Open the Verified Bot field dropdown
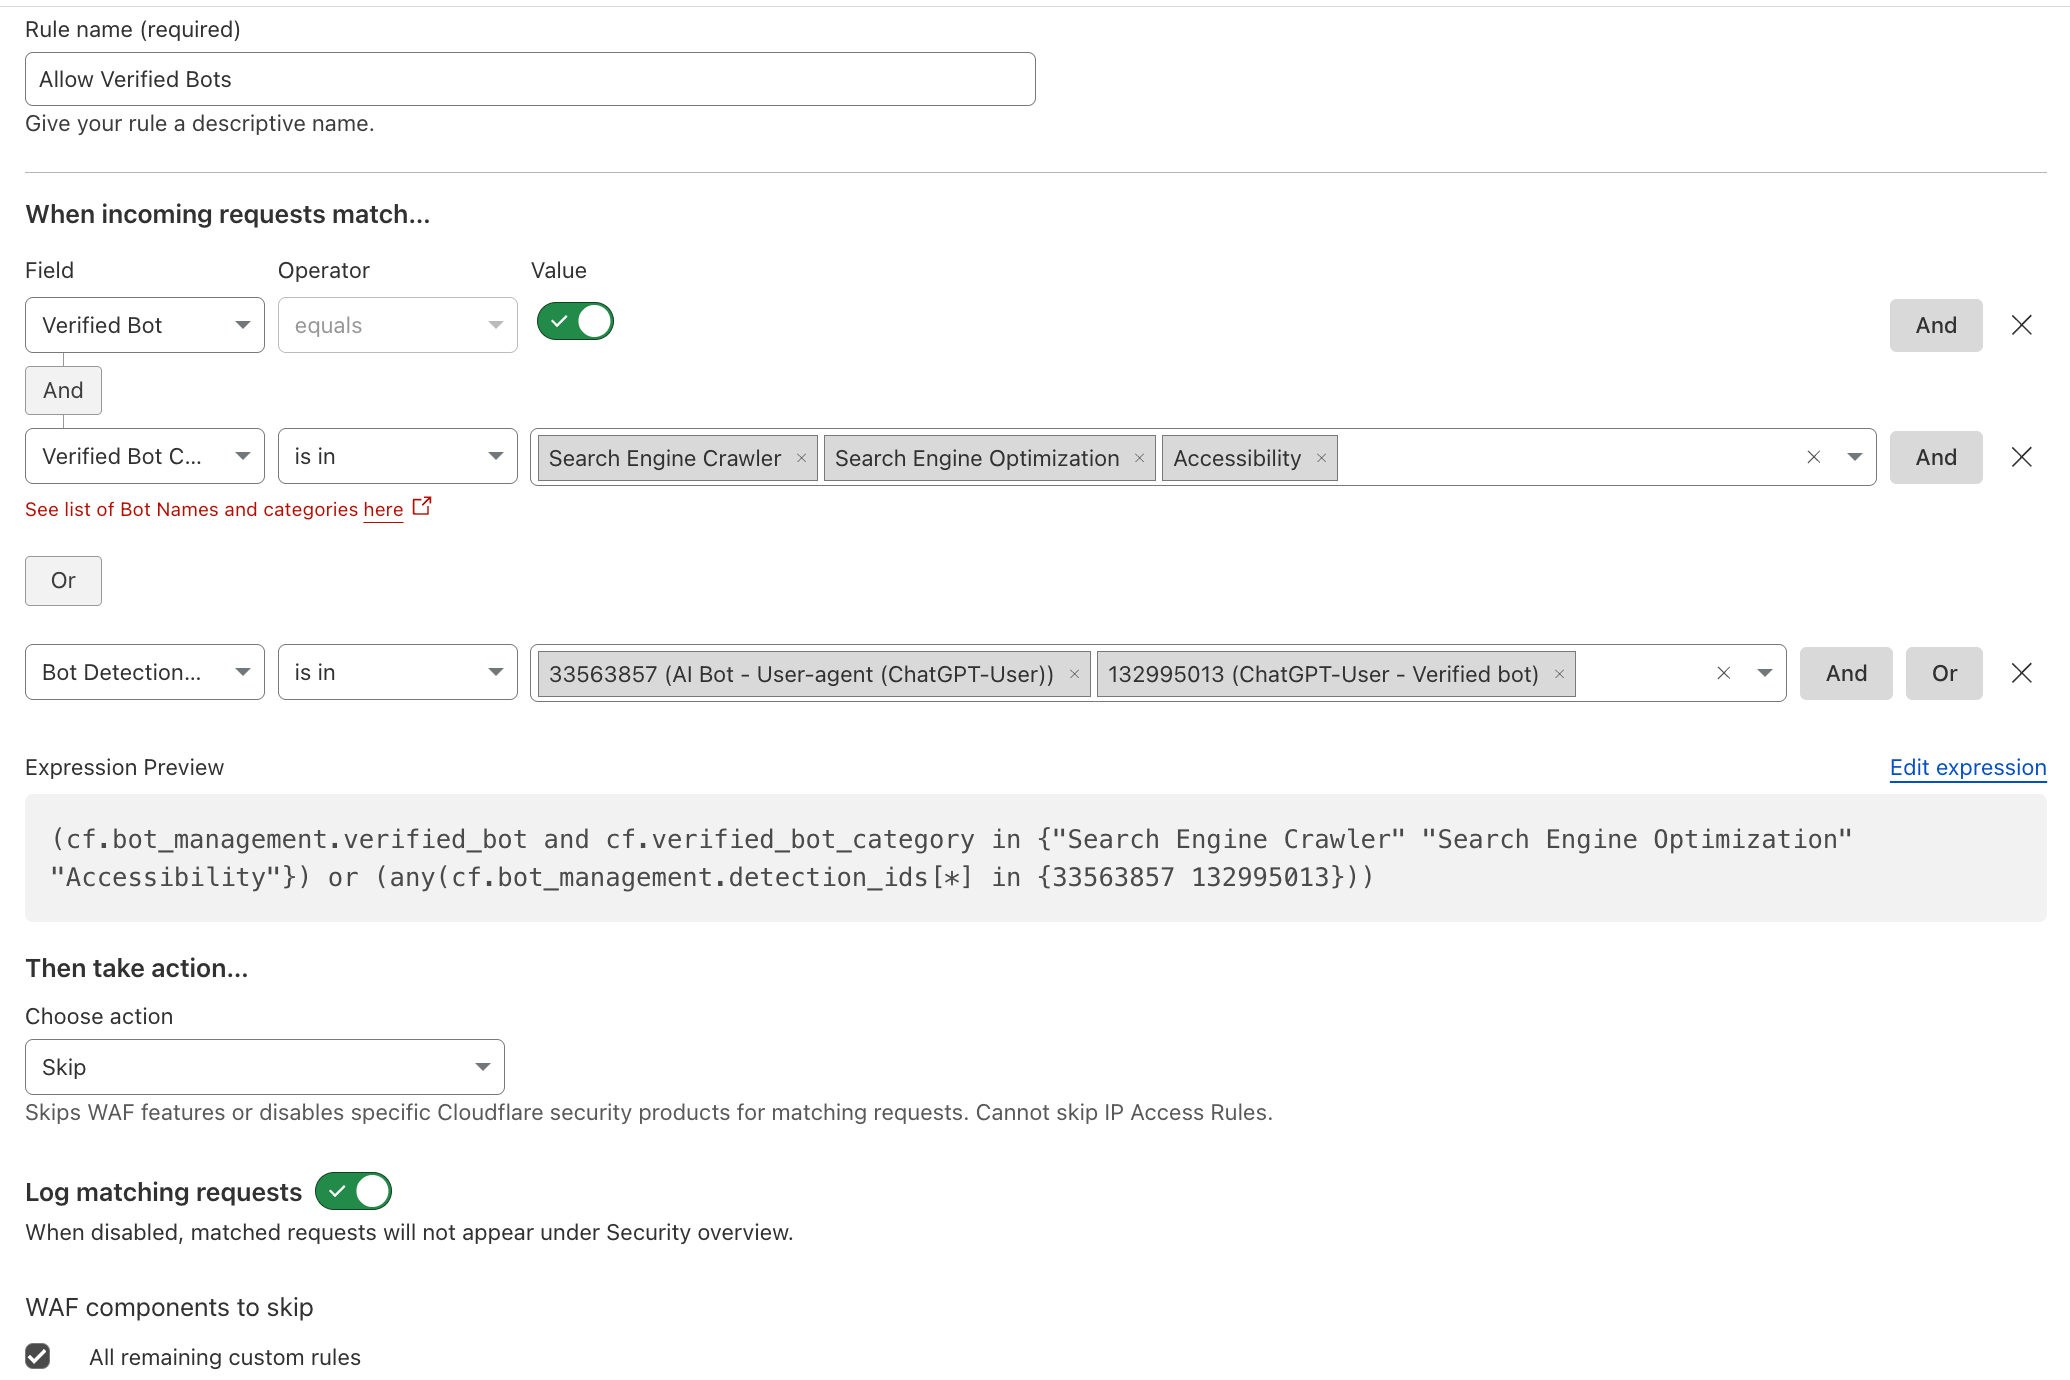The image size is (2070, 1380). point(145,325)
